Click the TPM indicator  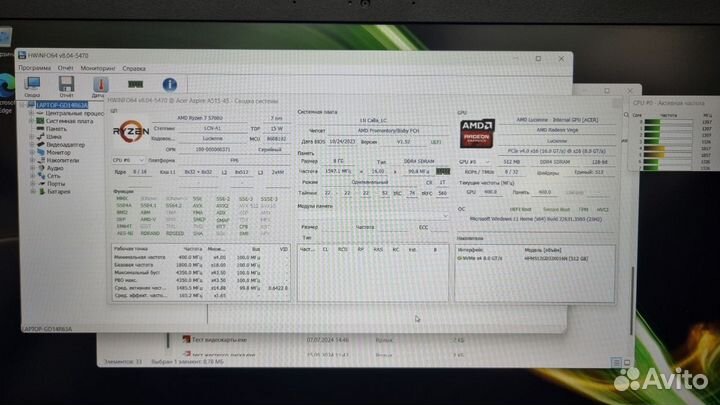(x=583, y=209)
